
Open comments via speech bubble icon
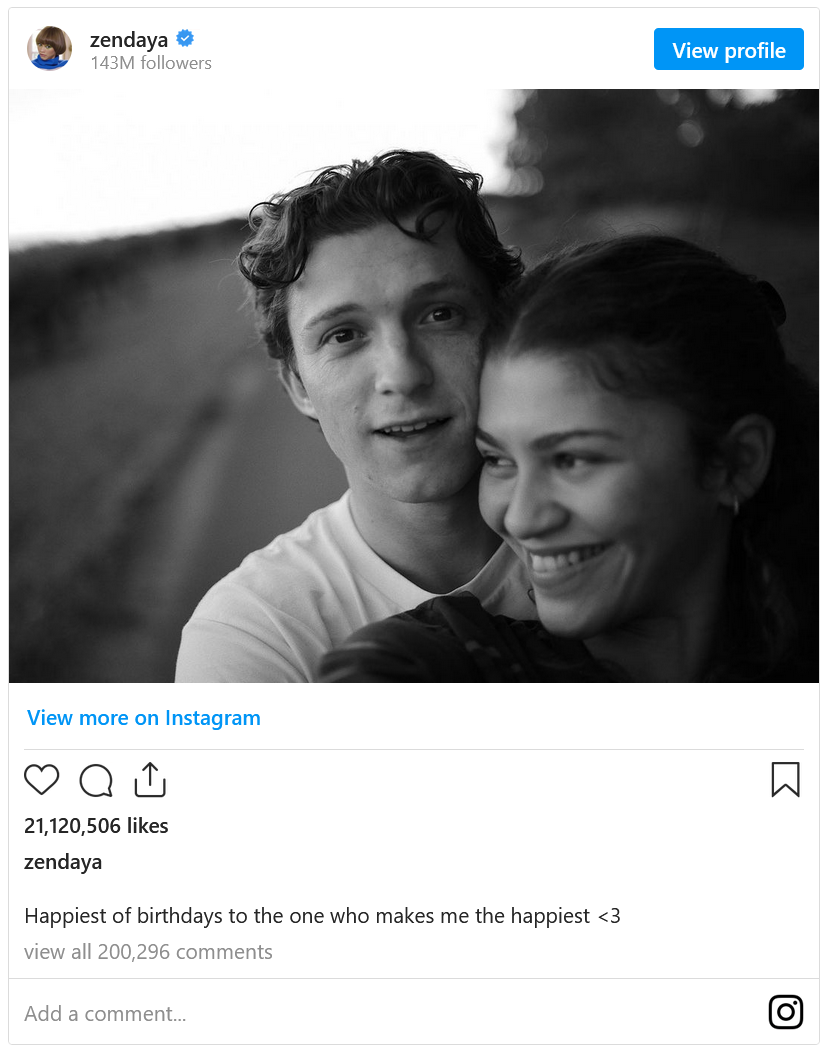(x=96, y=780)
